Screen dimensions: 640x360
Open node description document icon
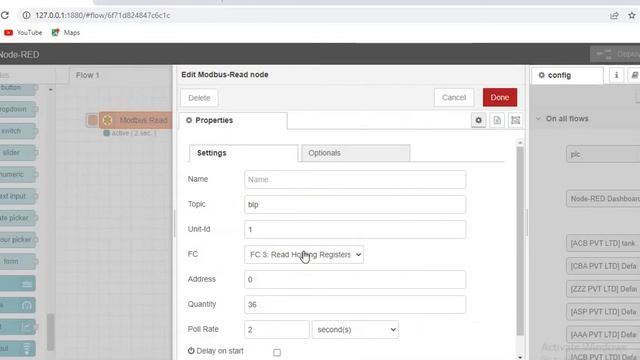pos(497,120)
